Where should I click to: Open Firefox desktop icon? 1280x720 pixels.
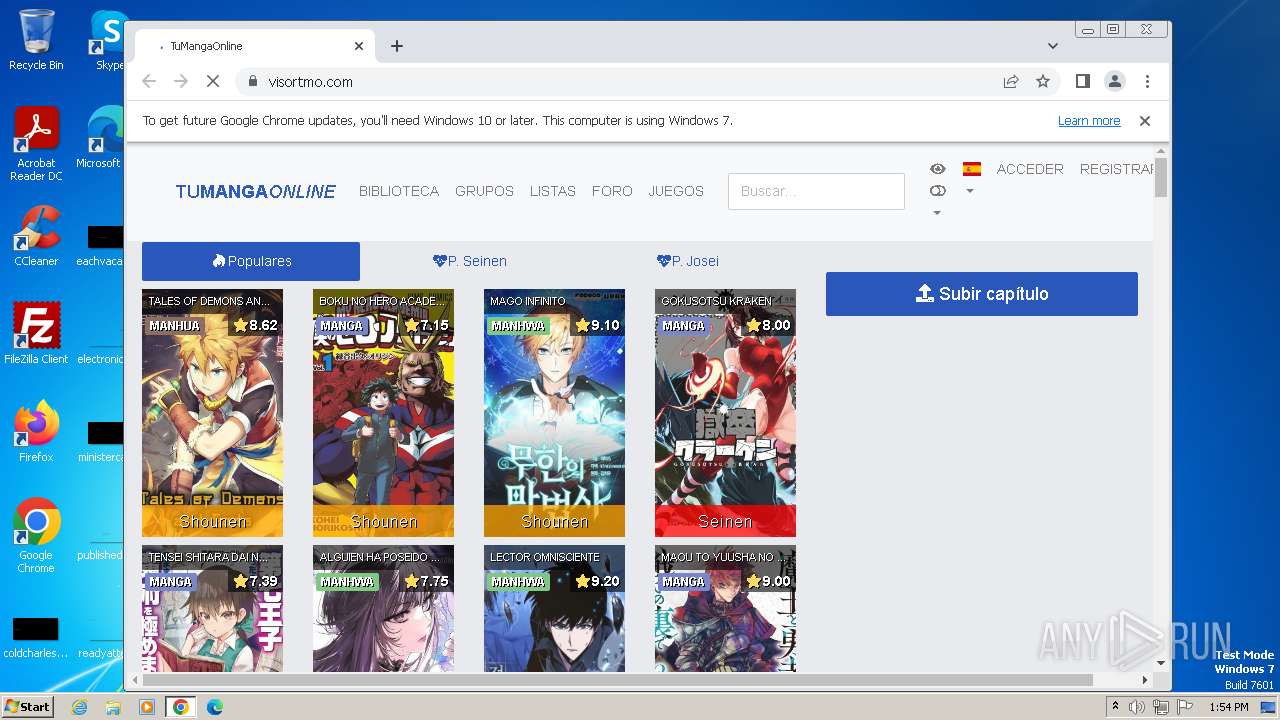(36, 431)
